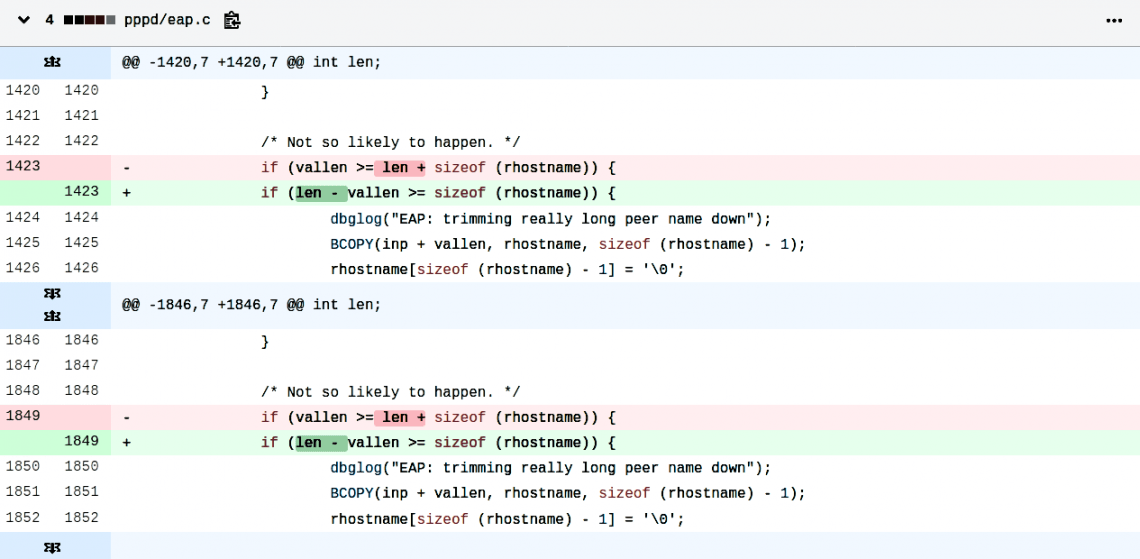The height and width of the screenshot is (559, 1140).
Task: Click added line number 1849
Action: coord(82,441)
